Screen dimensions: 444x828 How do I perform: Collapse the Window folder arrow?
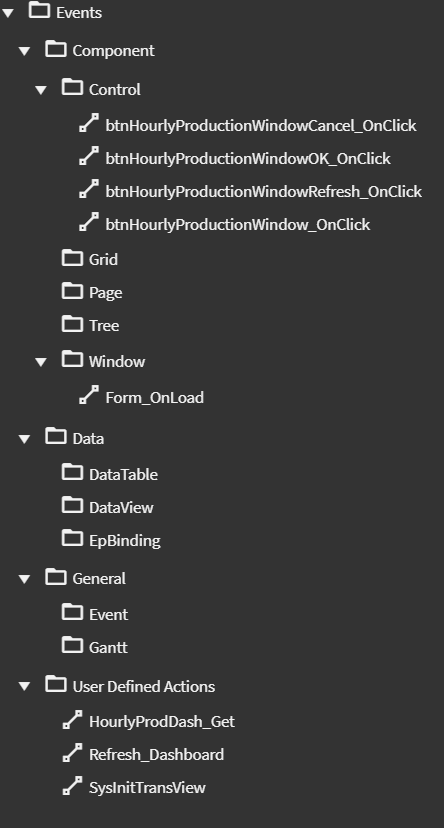(41, 362)
